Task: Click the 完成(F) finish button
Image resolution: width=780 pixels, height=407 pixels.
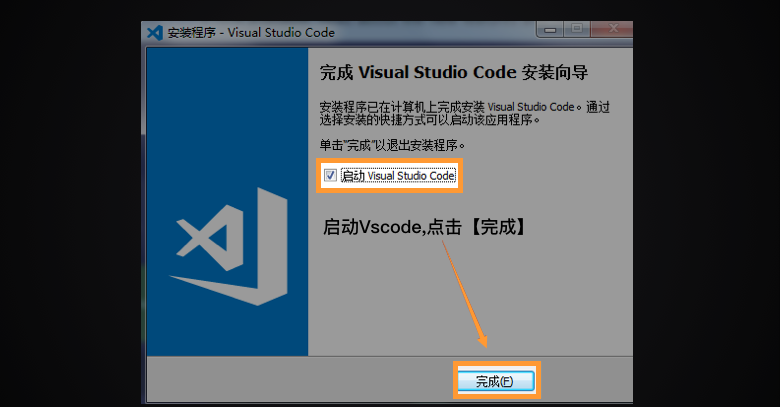Action: (496, 381)
